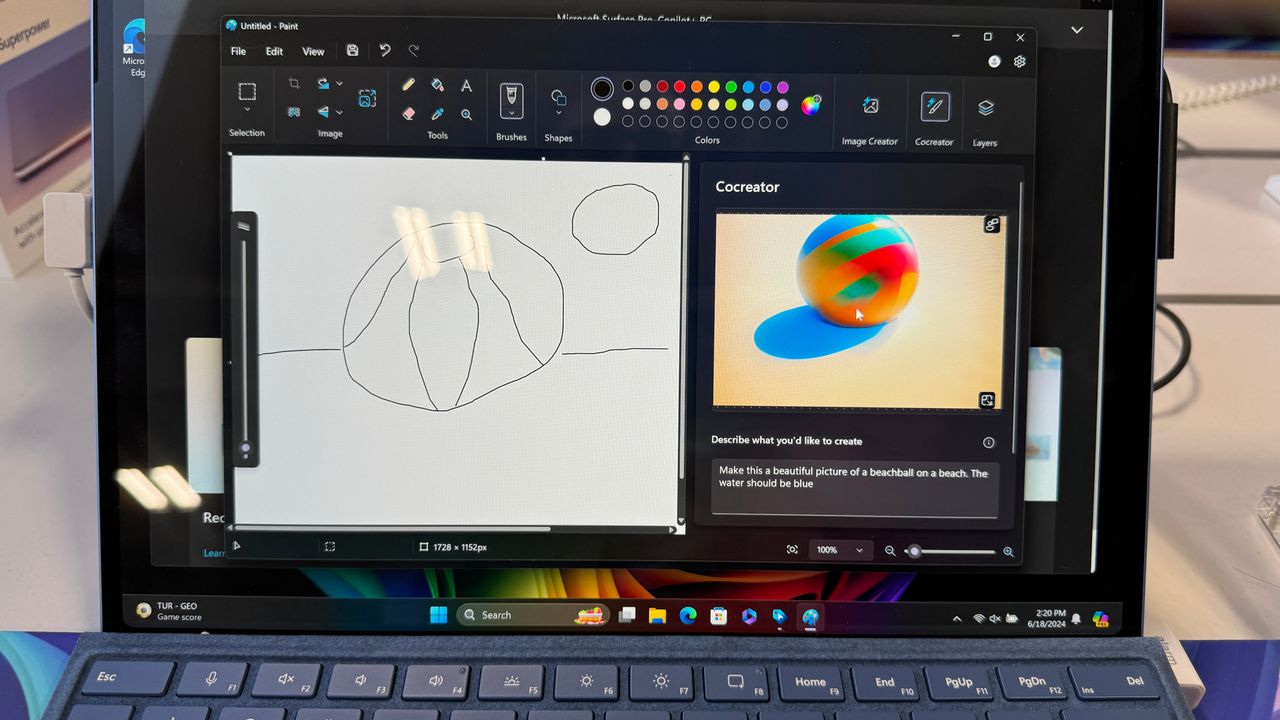Image resolution: width=1280 pixels, height=720 pixels.
Task: Click the brush size slider handle
Action: (245, 449)
